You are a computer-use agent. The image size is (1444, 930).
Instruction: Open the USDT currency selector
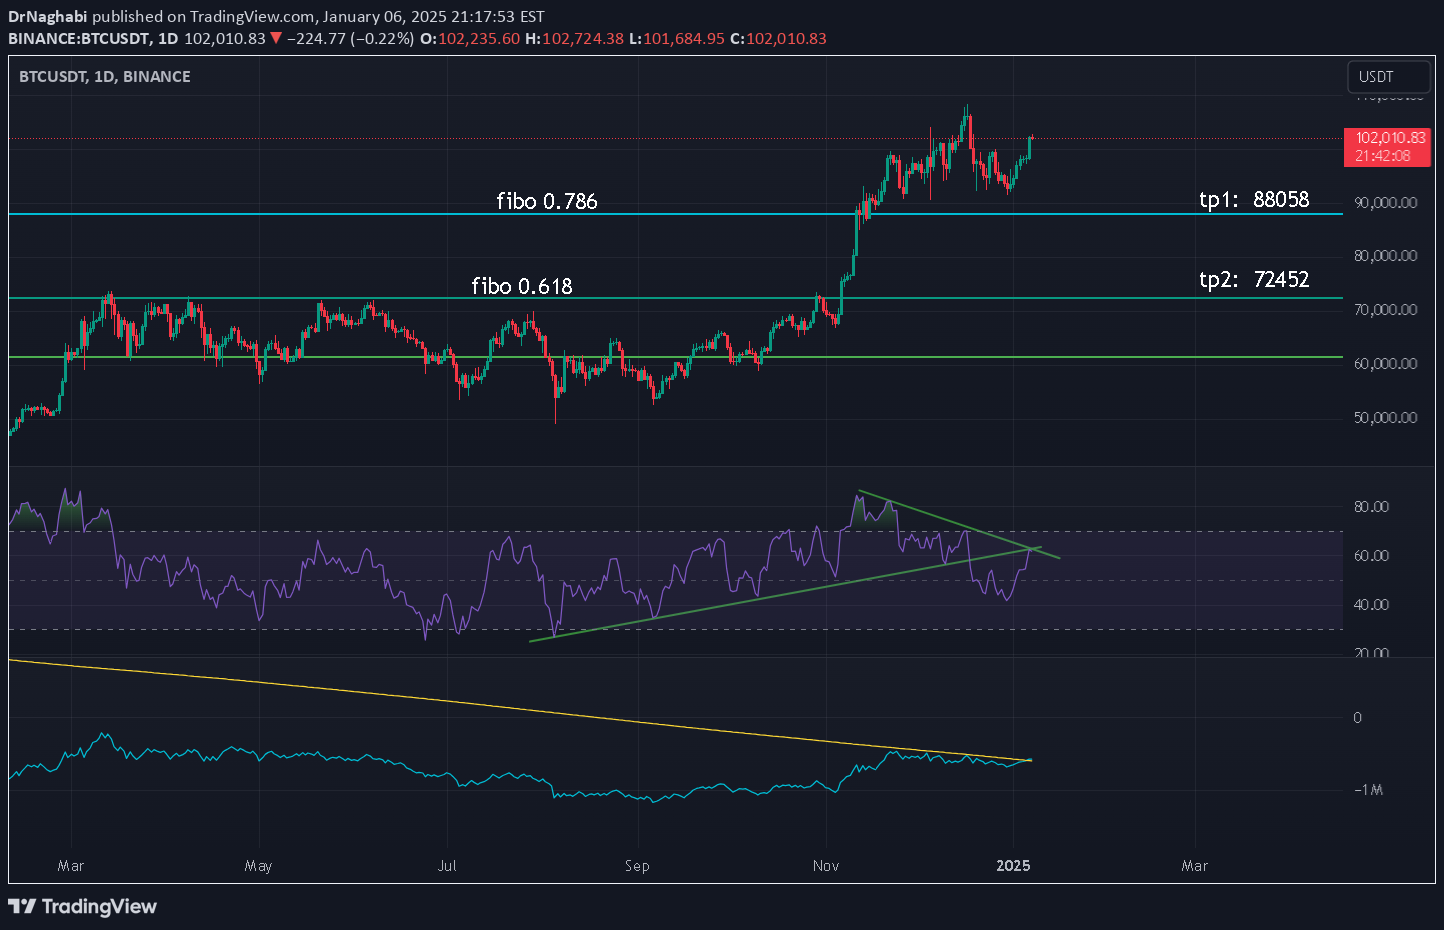point(1388,77)
